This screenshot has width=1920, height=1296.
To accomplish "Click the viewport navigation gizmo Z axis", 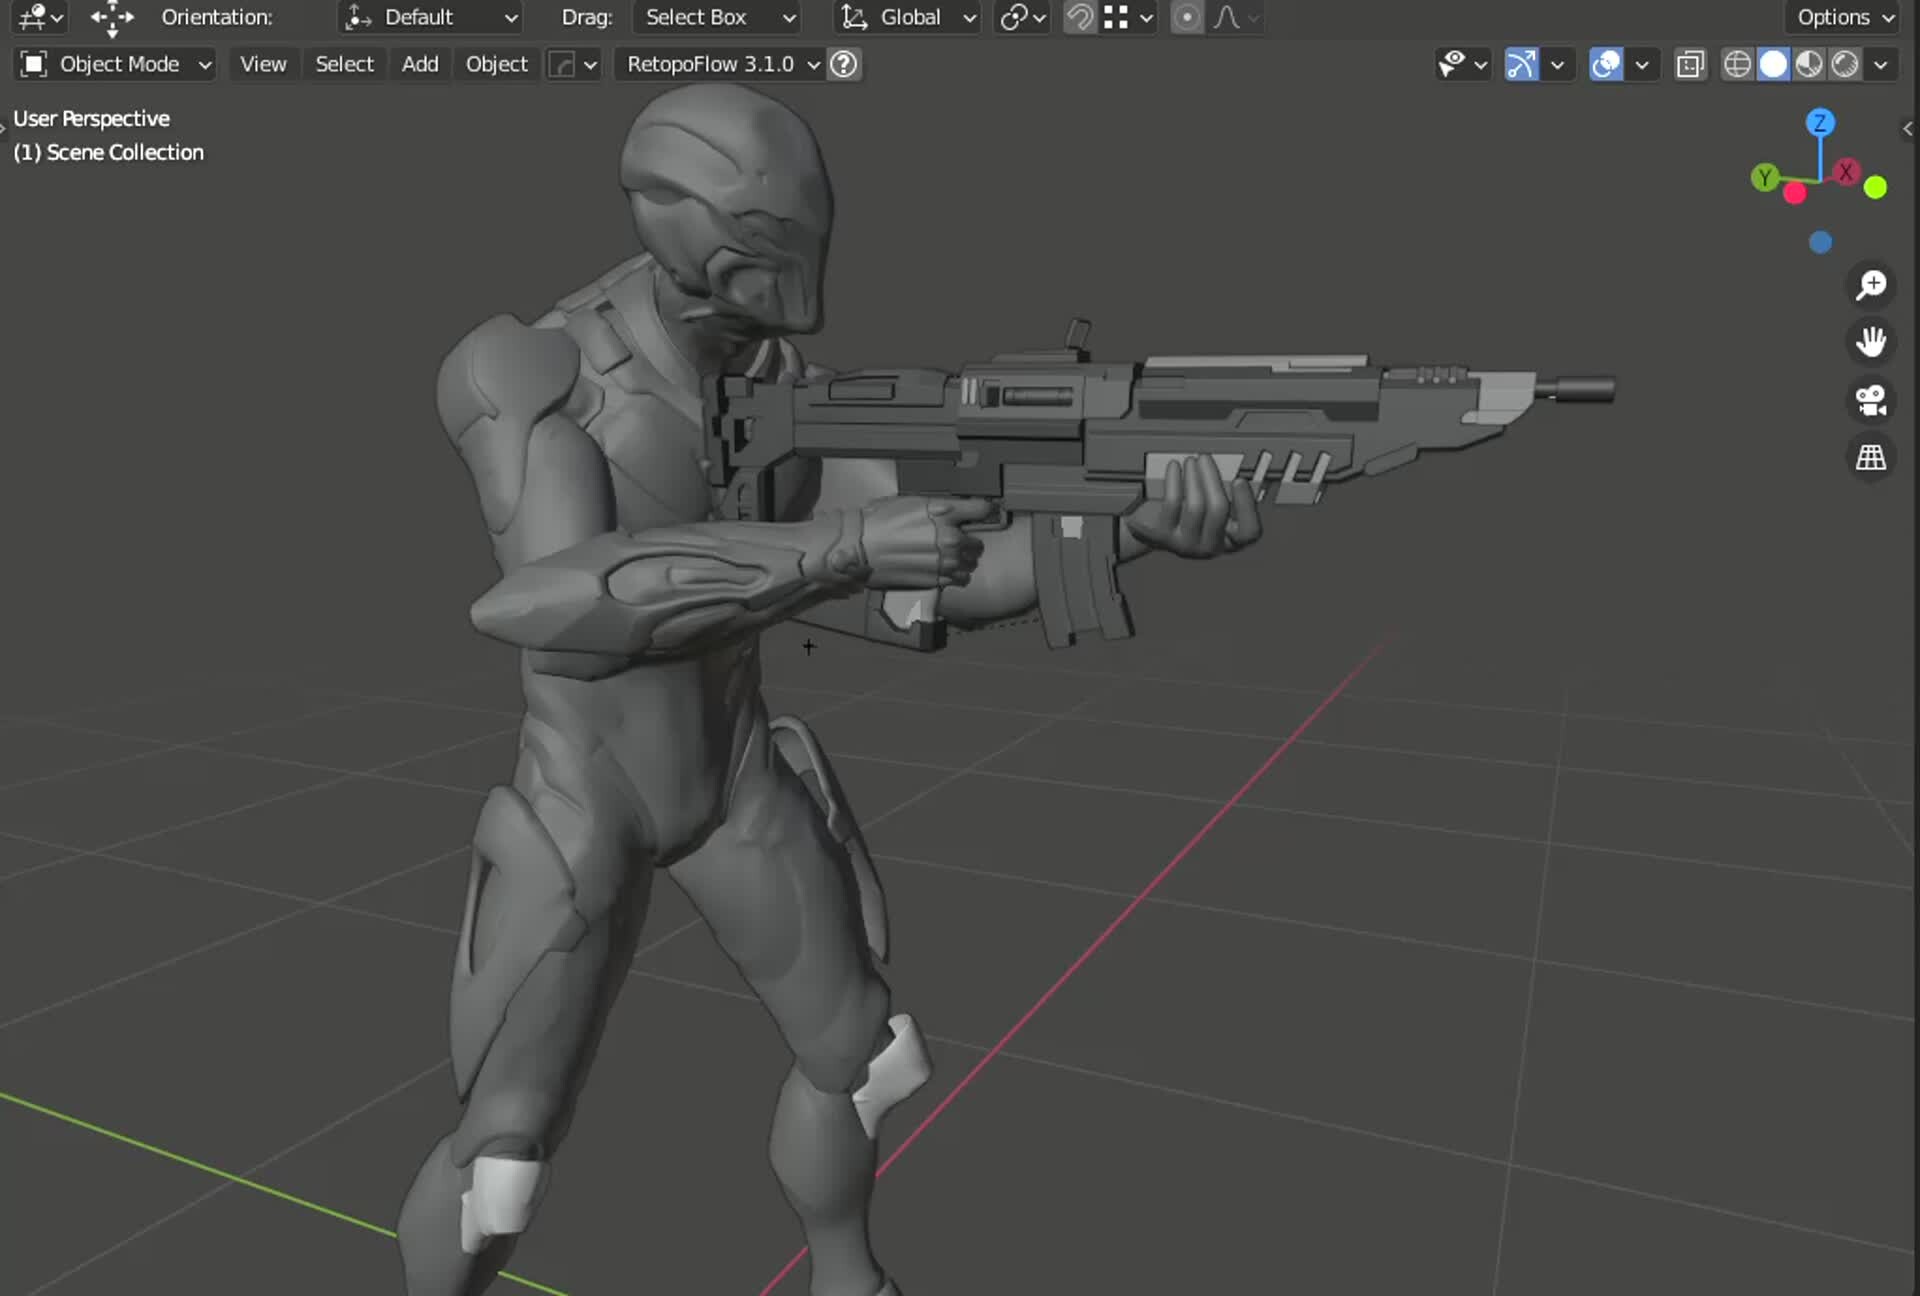I will (x=1820, y=123).
